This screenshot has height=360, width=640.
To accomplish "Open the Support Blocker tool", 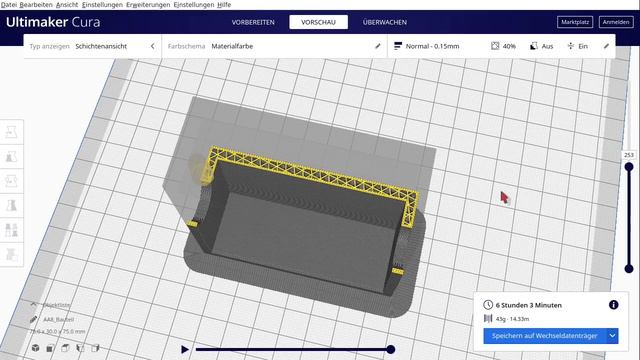I will point(11,254).
